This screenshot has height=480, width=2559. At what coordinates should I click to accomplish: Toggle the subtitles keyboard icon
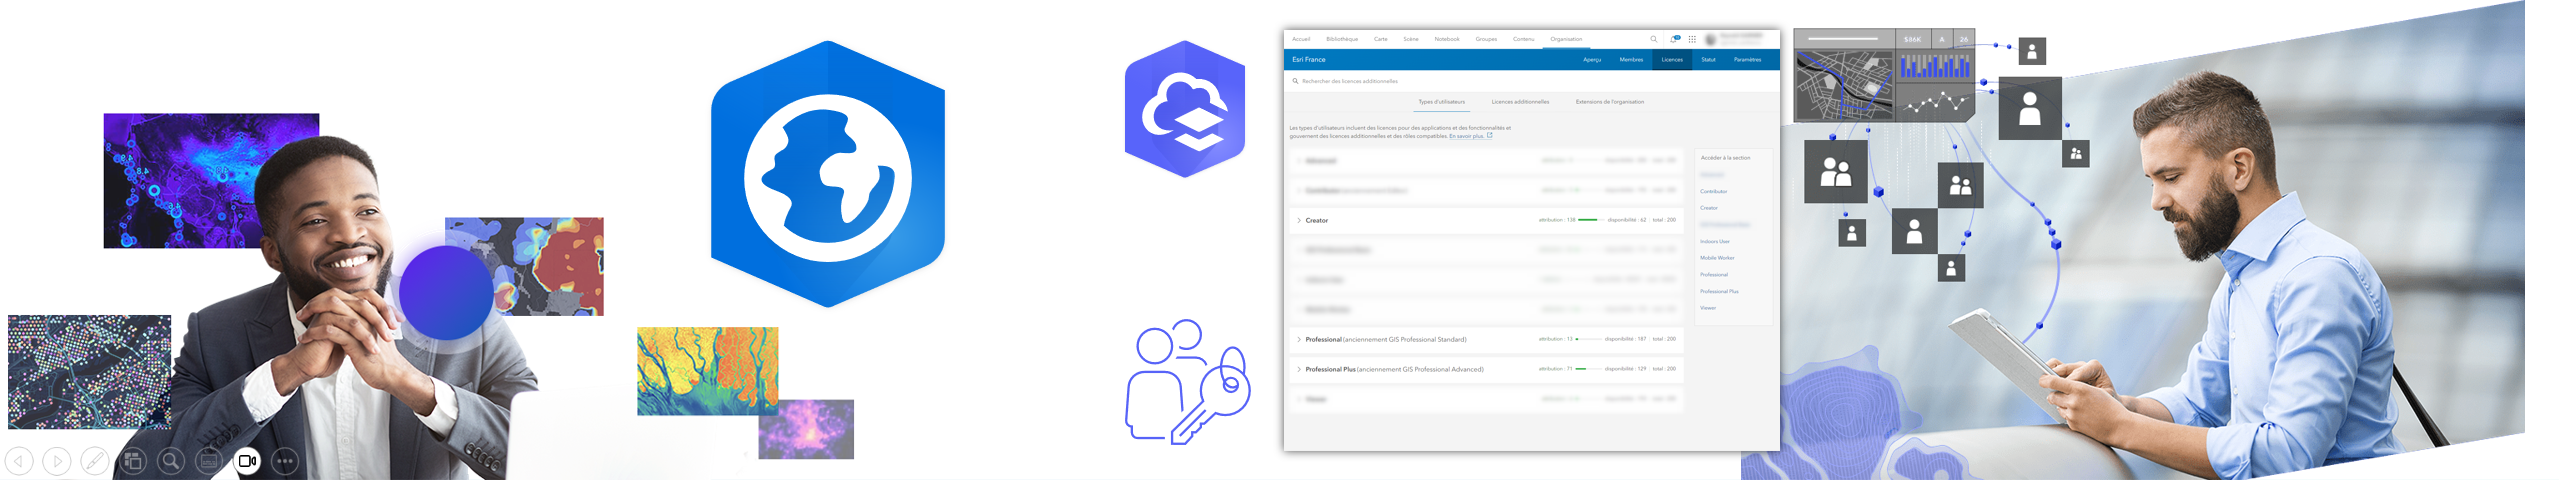(209, 461)
